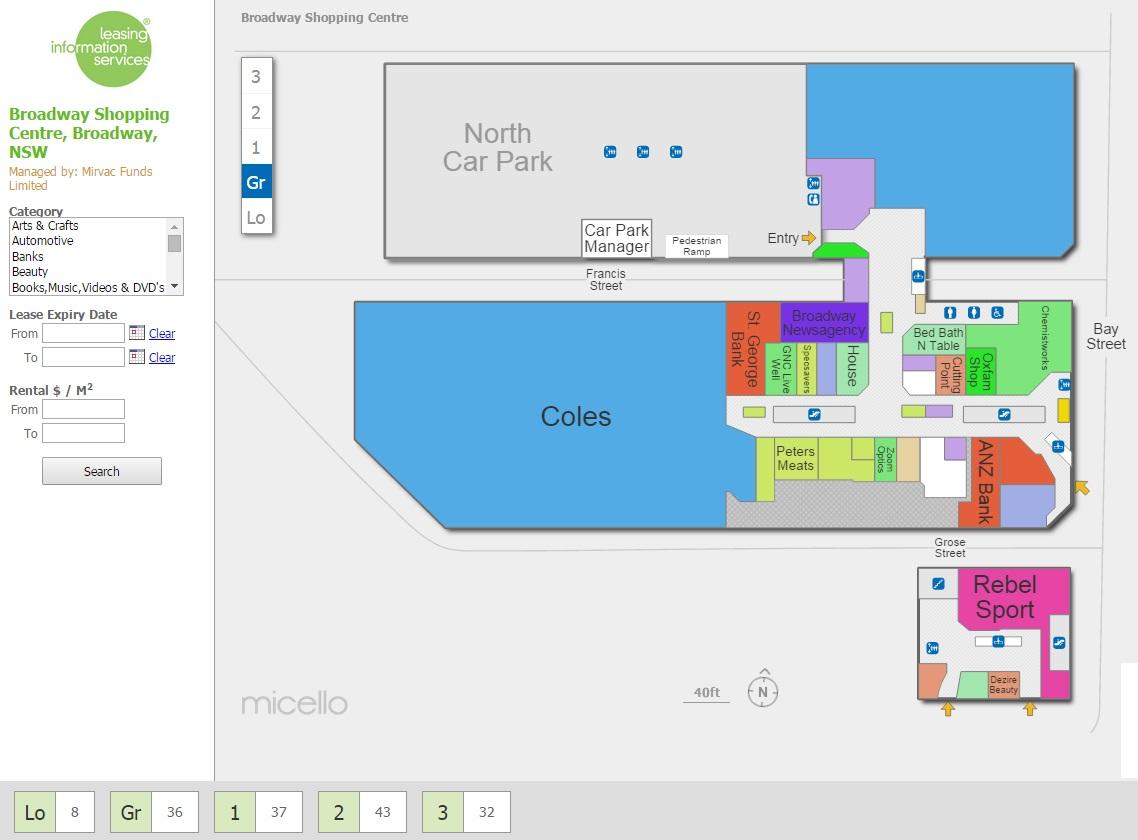This screenshot has width=1138, height=840.
Task: Click orange entrance arrow on Bay Street side
Action: 1081,487
